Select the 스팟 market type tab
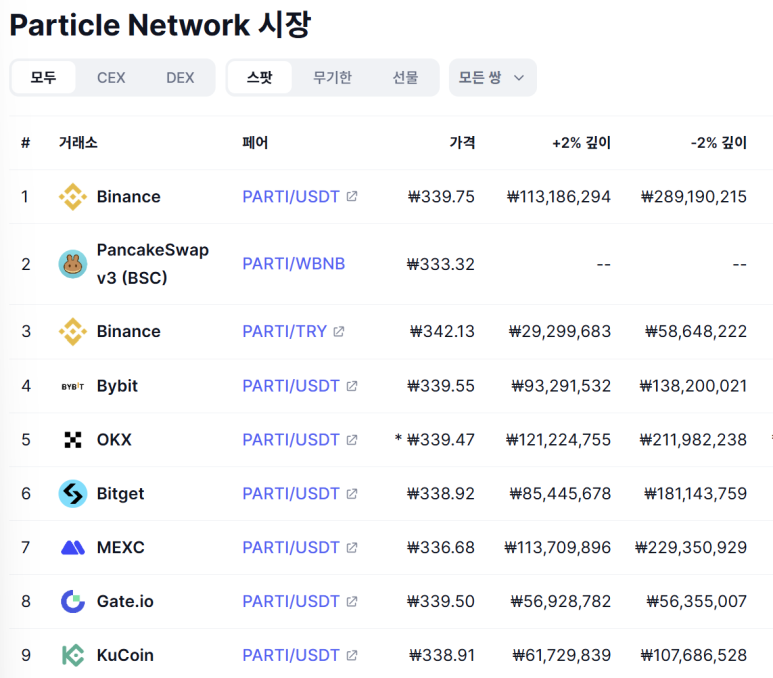 point(260,77)
